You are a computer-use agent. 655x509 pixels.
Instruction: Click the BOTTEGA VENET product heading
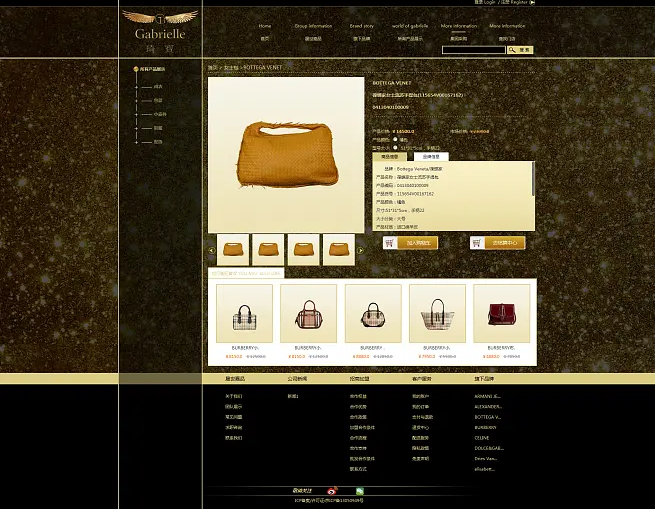pos(392,83)
